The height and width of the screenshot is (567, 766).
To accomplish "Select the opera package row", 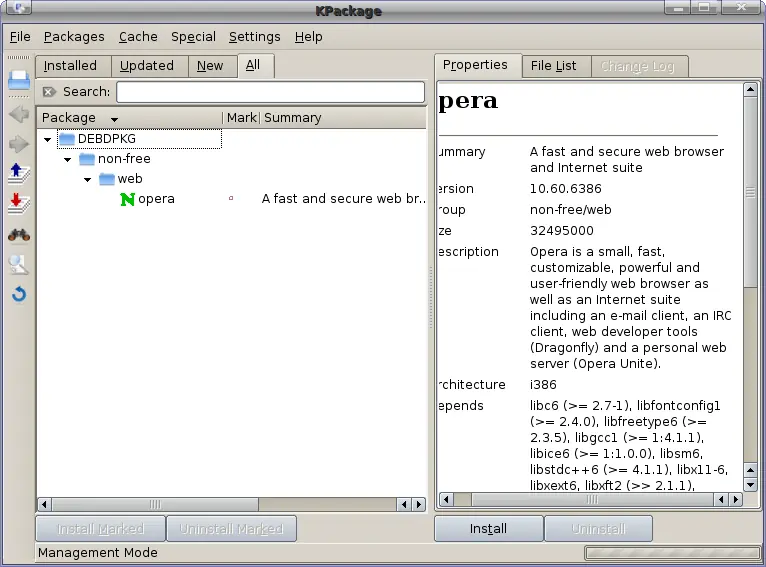I will point(232,199).
